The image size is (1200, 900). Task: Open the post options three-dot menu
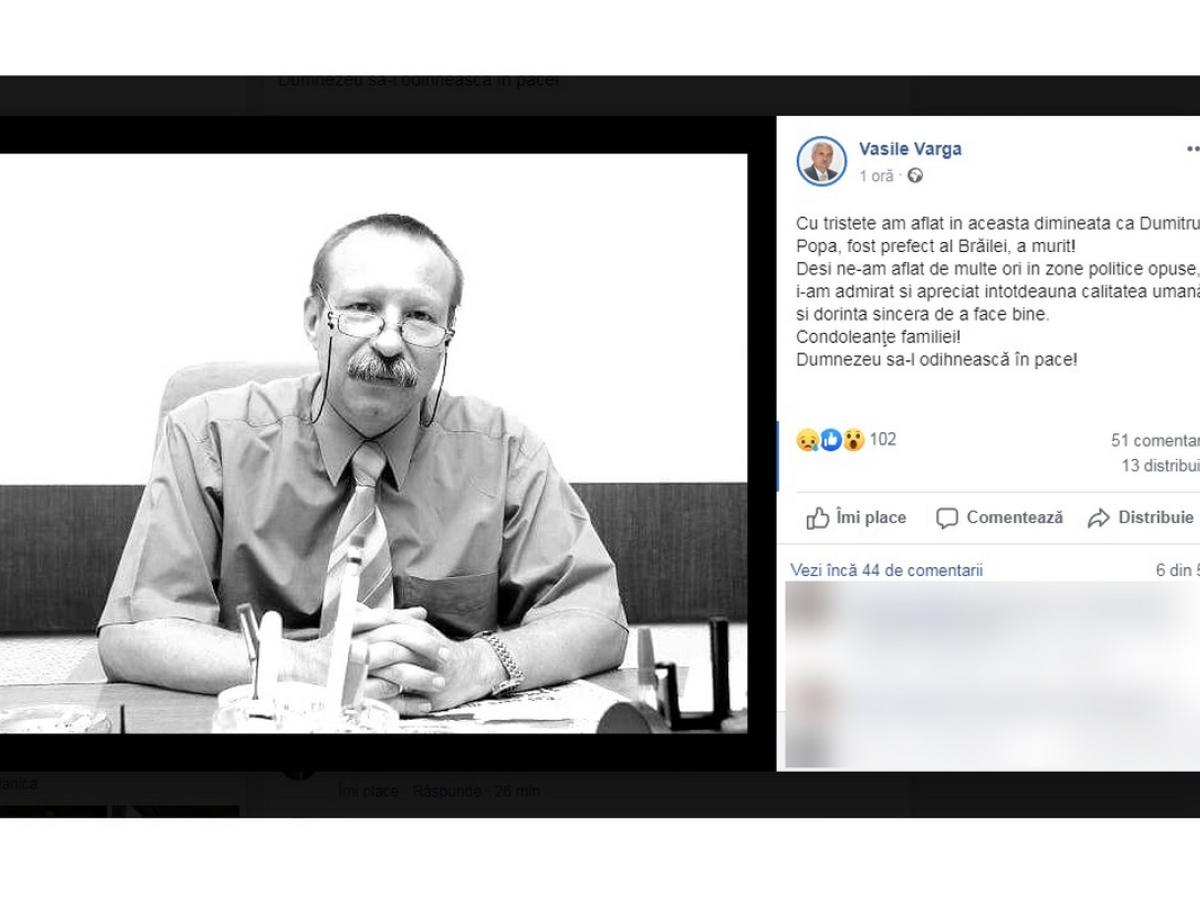[1192, 149]
